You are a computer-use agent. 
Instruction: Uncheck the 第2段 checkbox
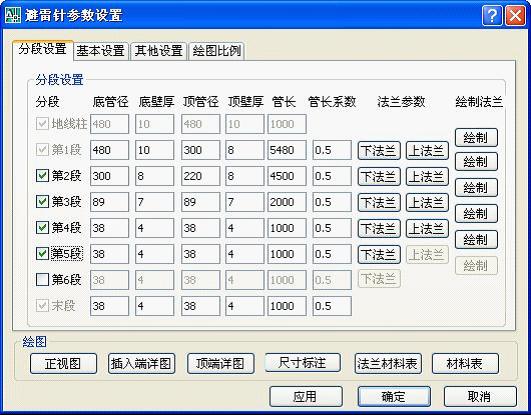click(42, 176)
